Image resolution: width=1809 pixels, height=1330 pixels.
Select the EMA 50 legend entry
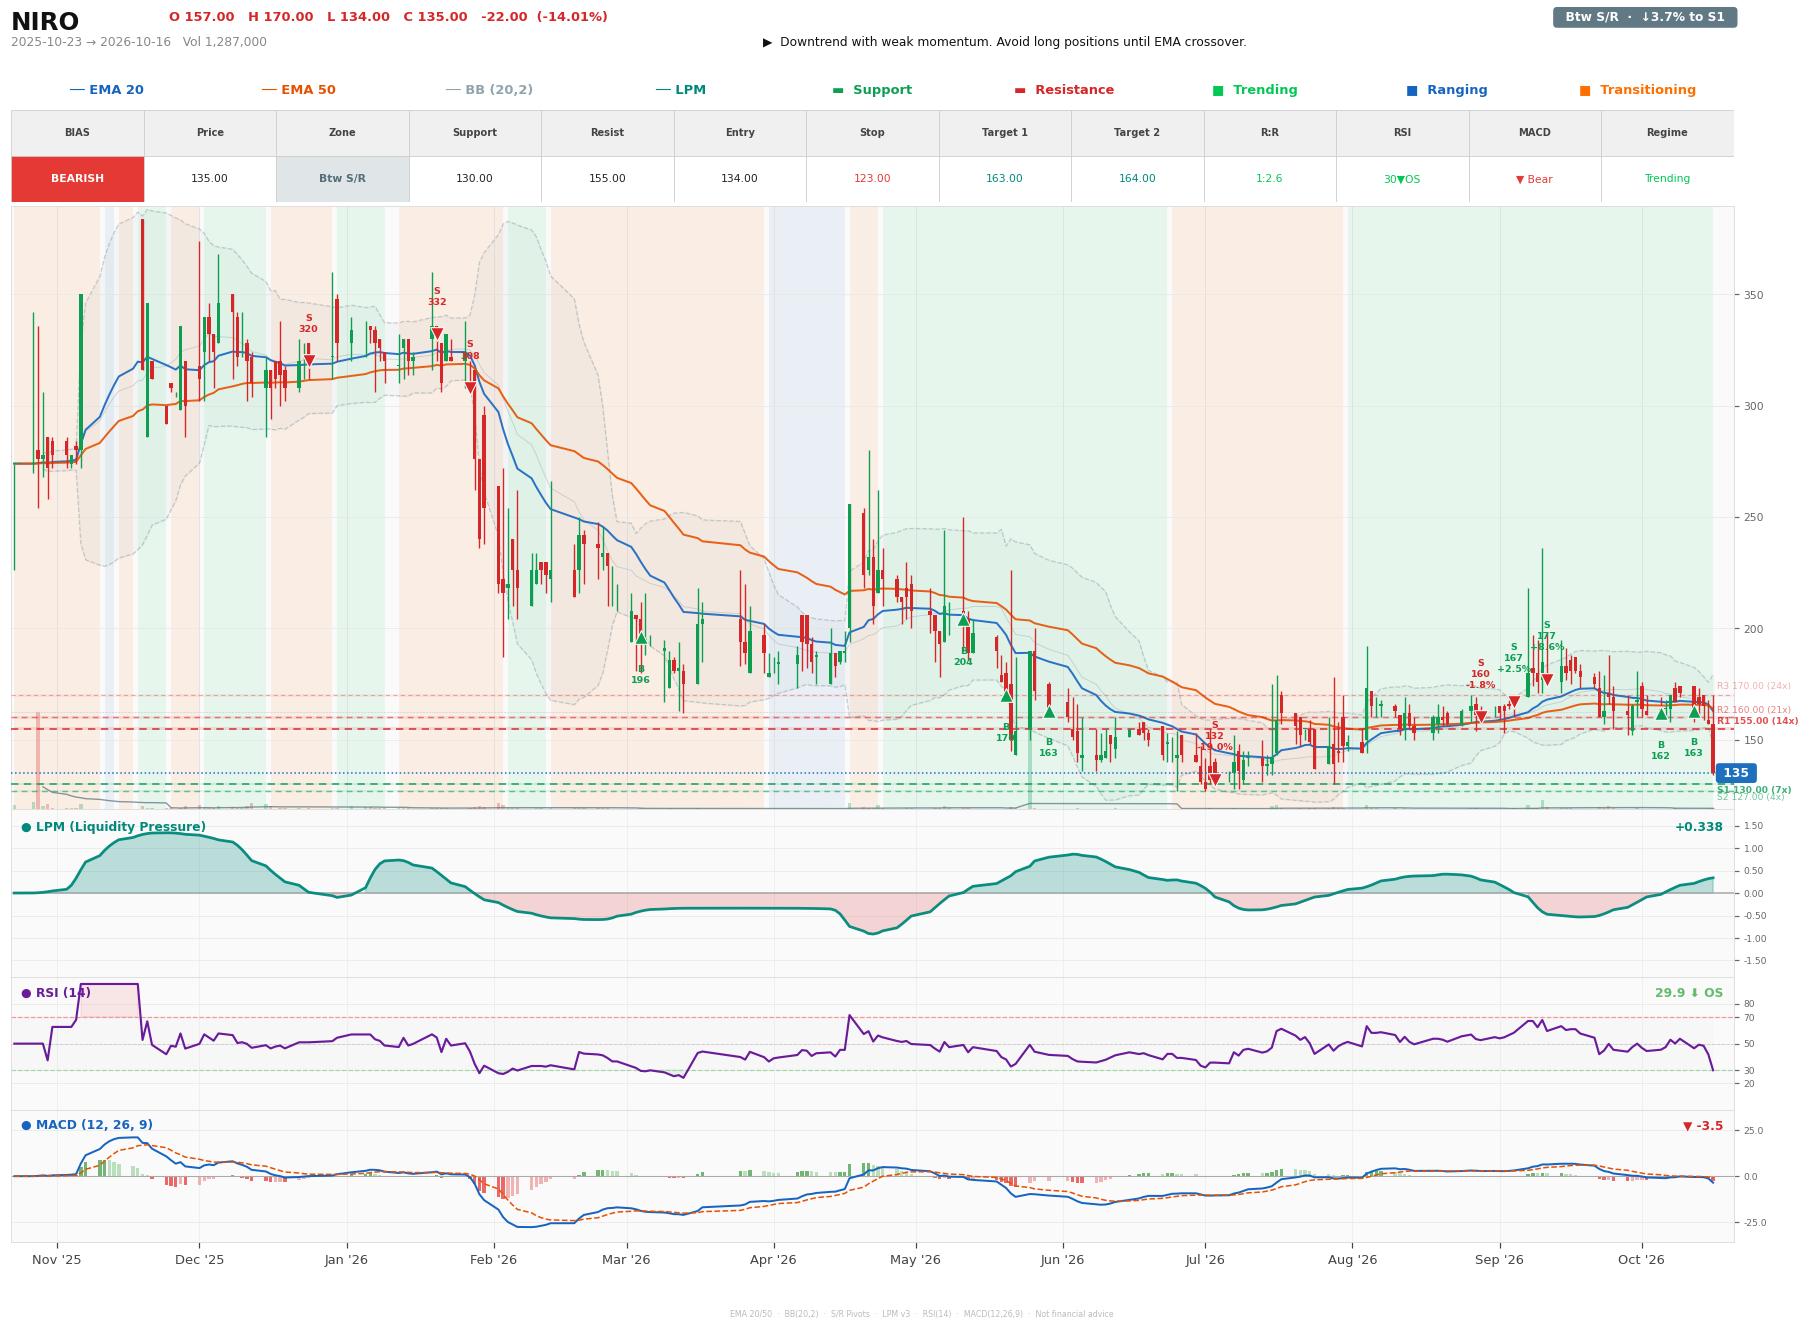pos(299,90)
